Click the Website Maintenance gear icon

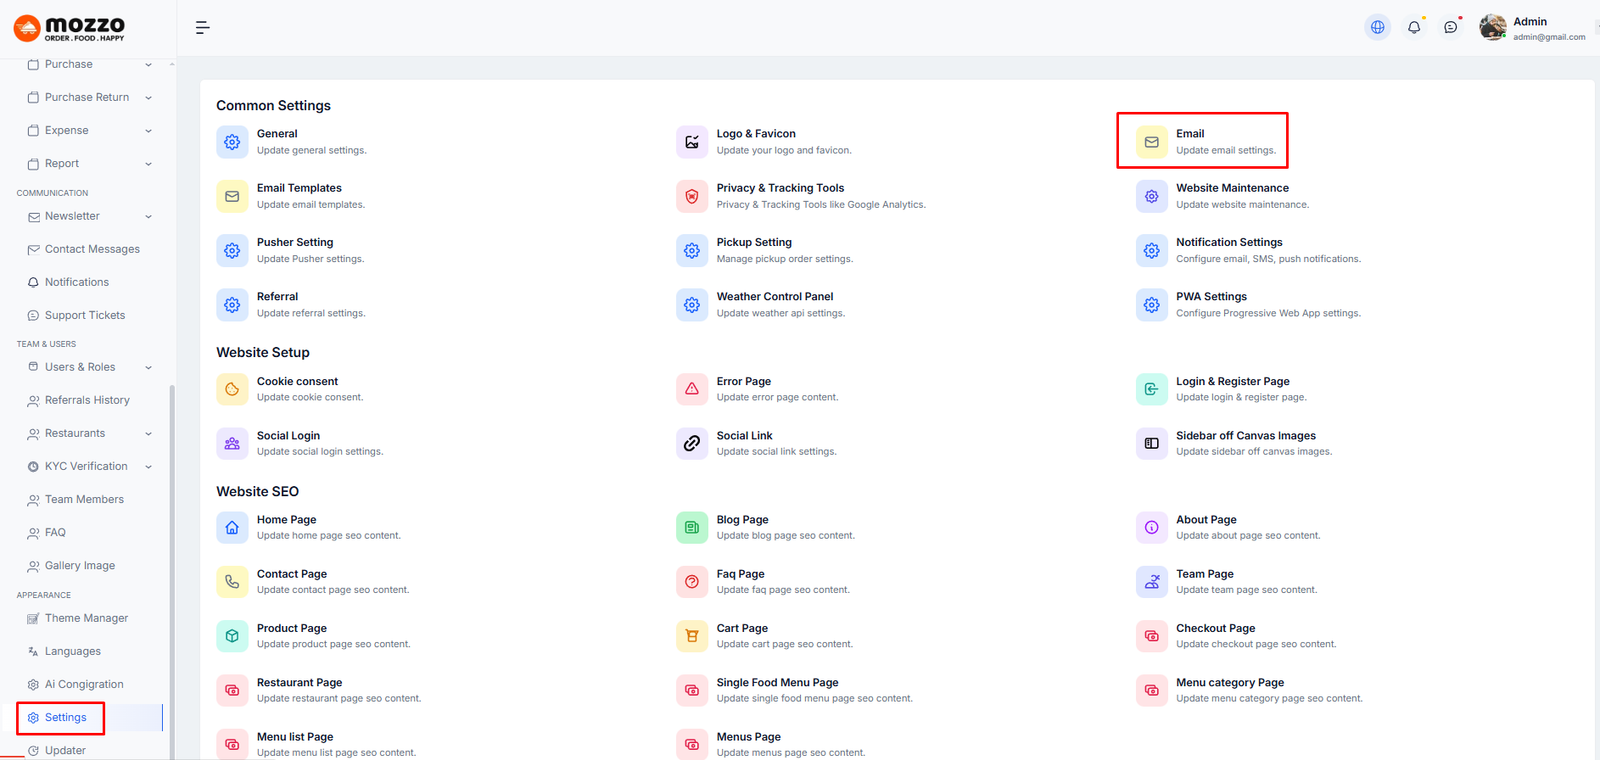click(x=1152, y=196)
